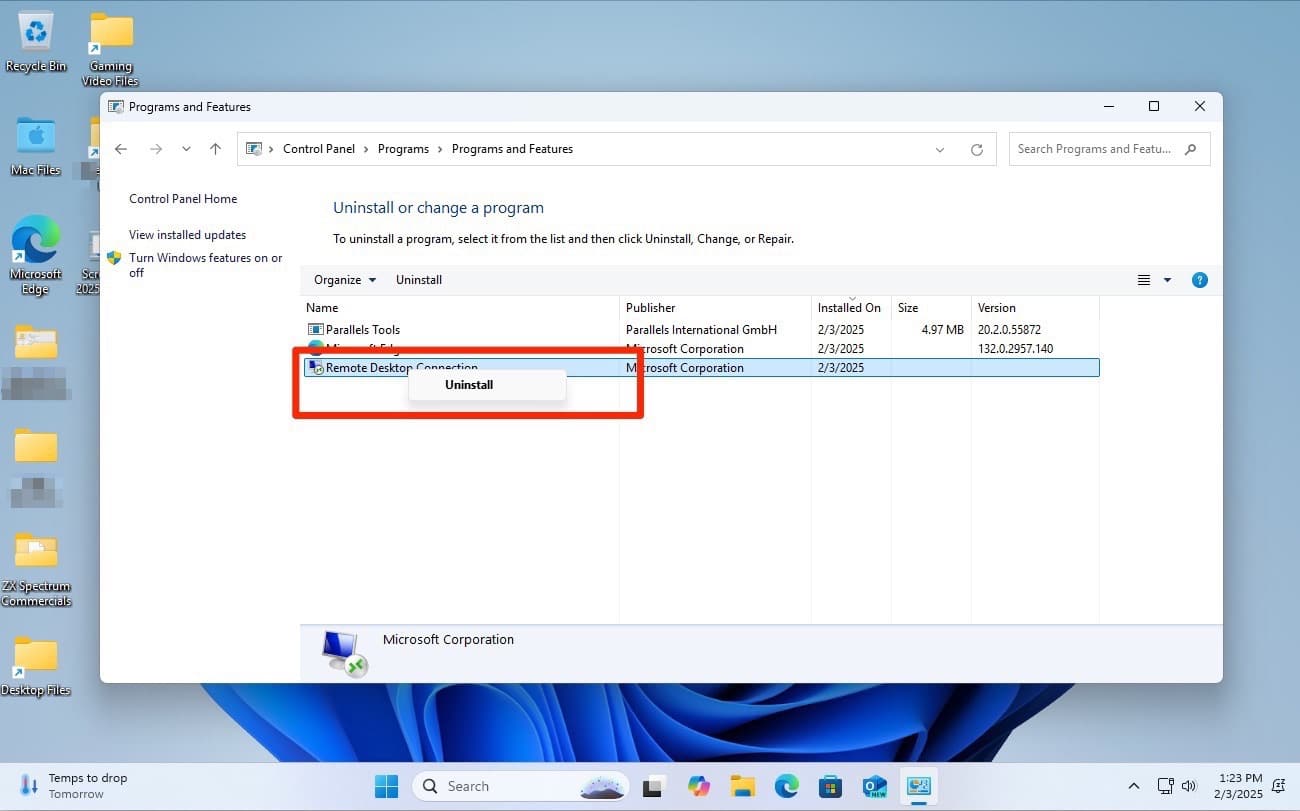Open File Explorer from the taskbar
This screenshot has width=1300, height=811.
[742, 786]
